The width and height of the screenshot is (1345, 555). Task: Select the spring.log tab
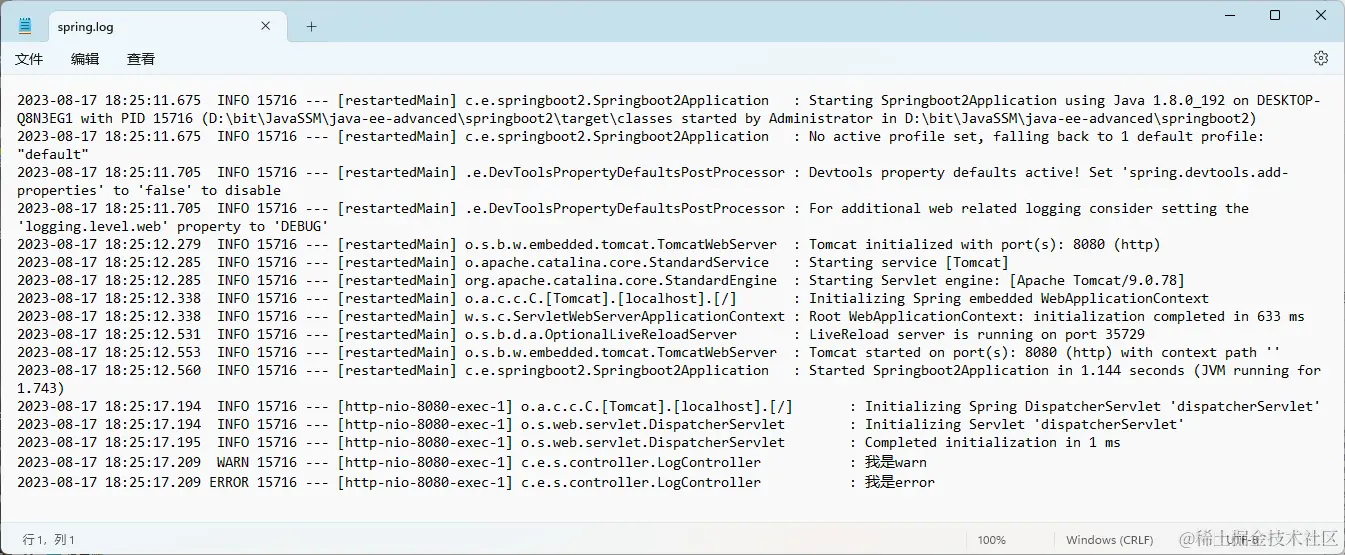click(x=165, y=27)
